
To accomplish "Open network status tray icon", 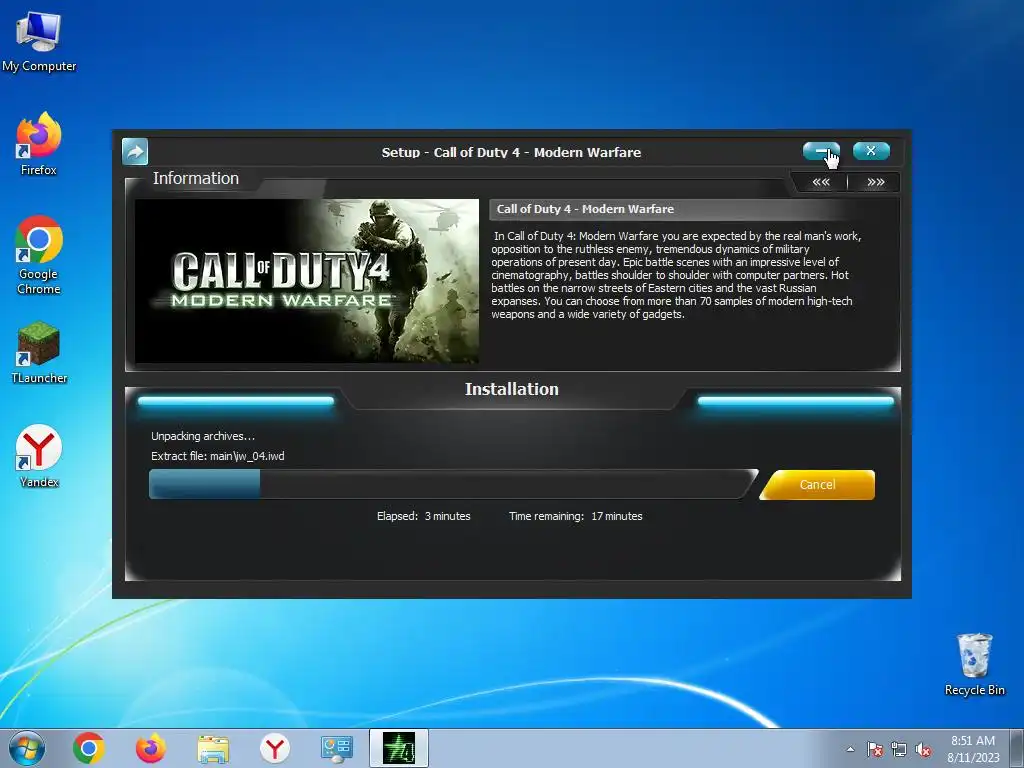I will (x=899, y=749).
